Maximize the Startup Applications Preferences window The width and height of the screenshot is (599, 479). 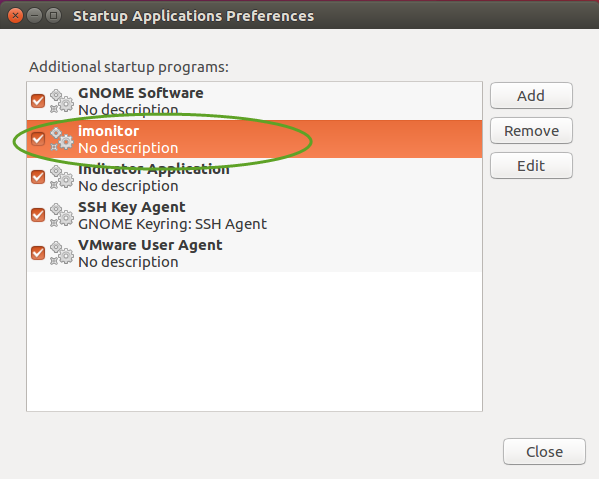click(x=53, y=16)
